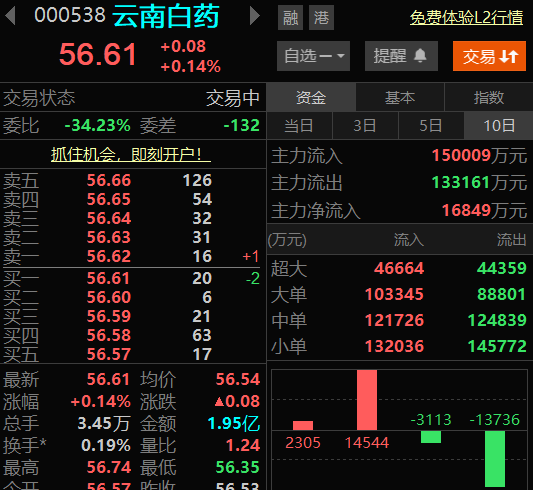This screenshot has width=533, height=490.
Task: Switch to the 指数 tab
Action: pyautogui.click(x=489, y=98)
